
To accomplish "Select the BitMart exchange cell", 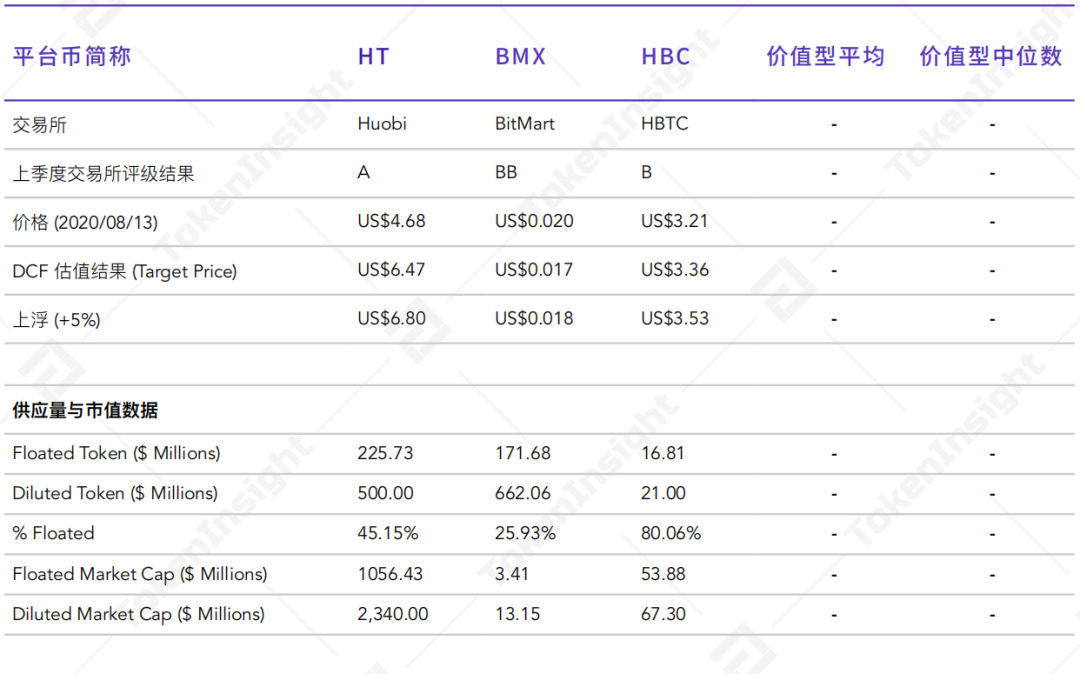I will (525, 124).
